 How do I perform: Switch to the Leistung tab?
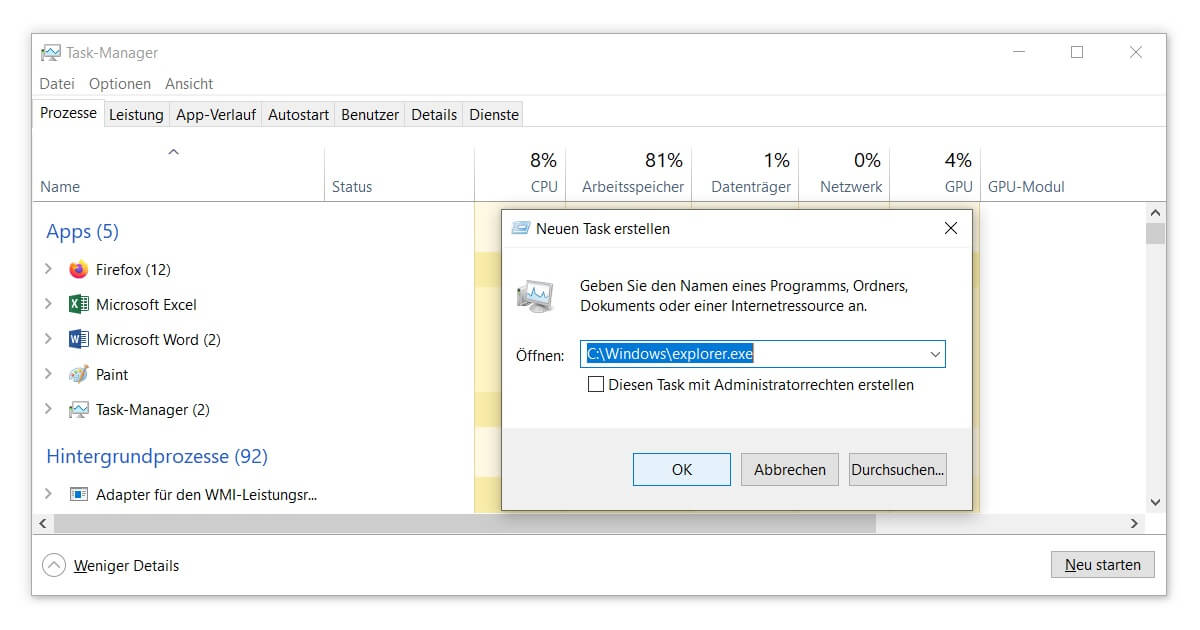136,115
